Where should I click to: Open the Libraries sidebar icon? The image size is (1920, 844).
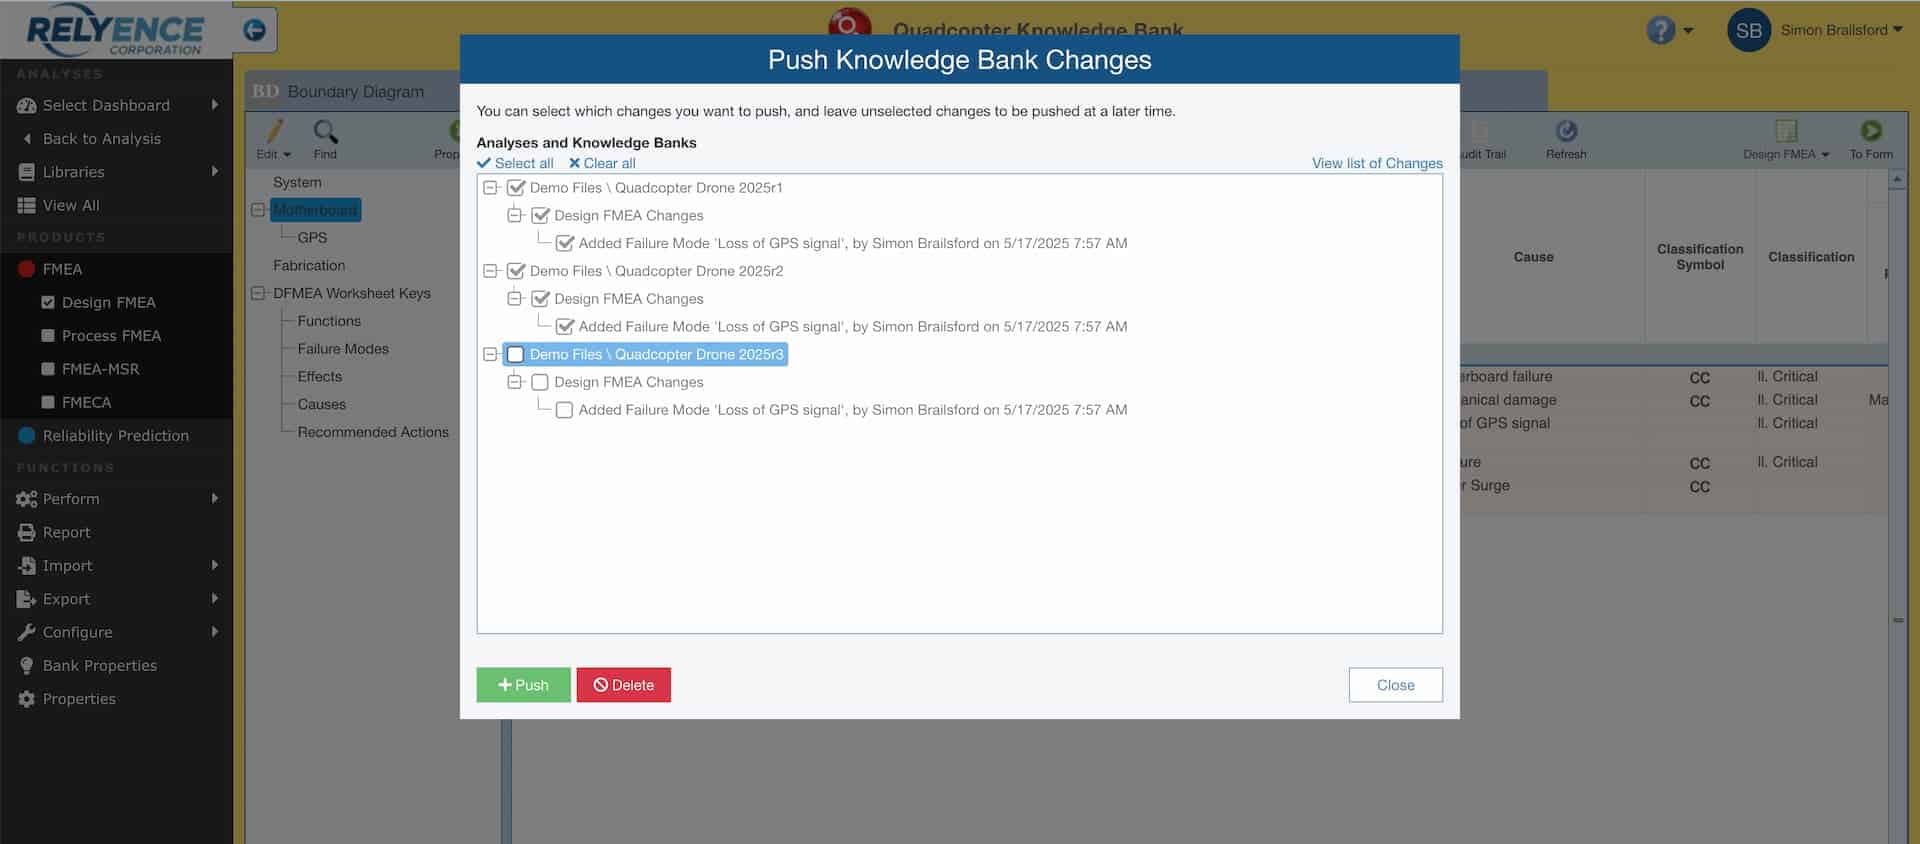(27, 172)
